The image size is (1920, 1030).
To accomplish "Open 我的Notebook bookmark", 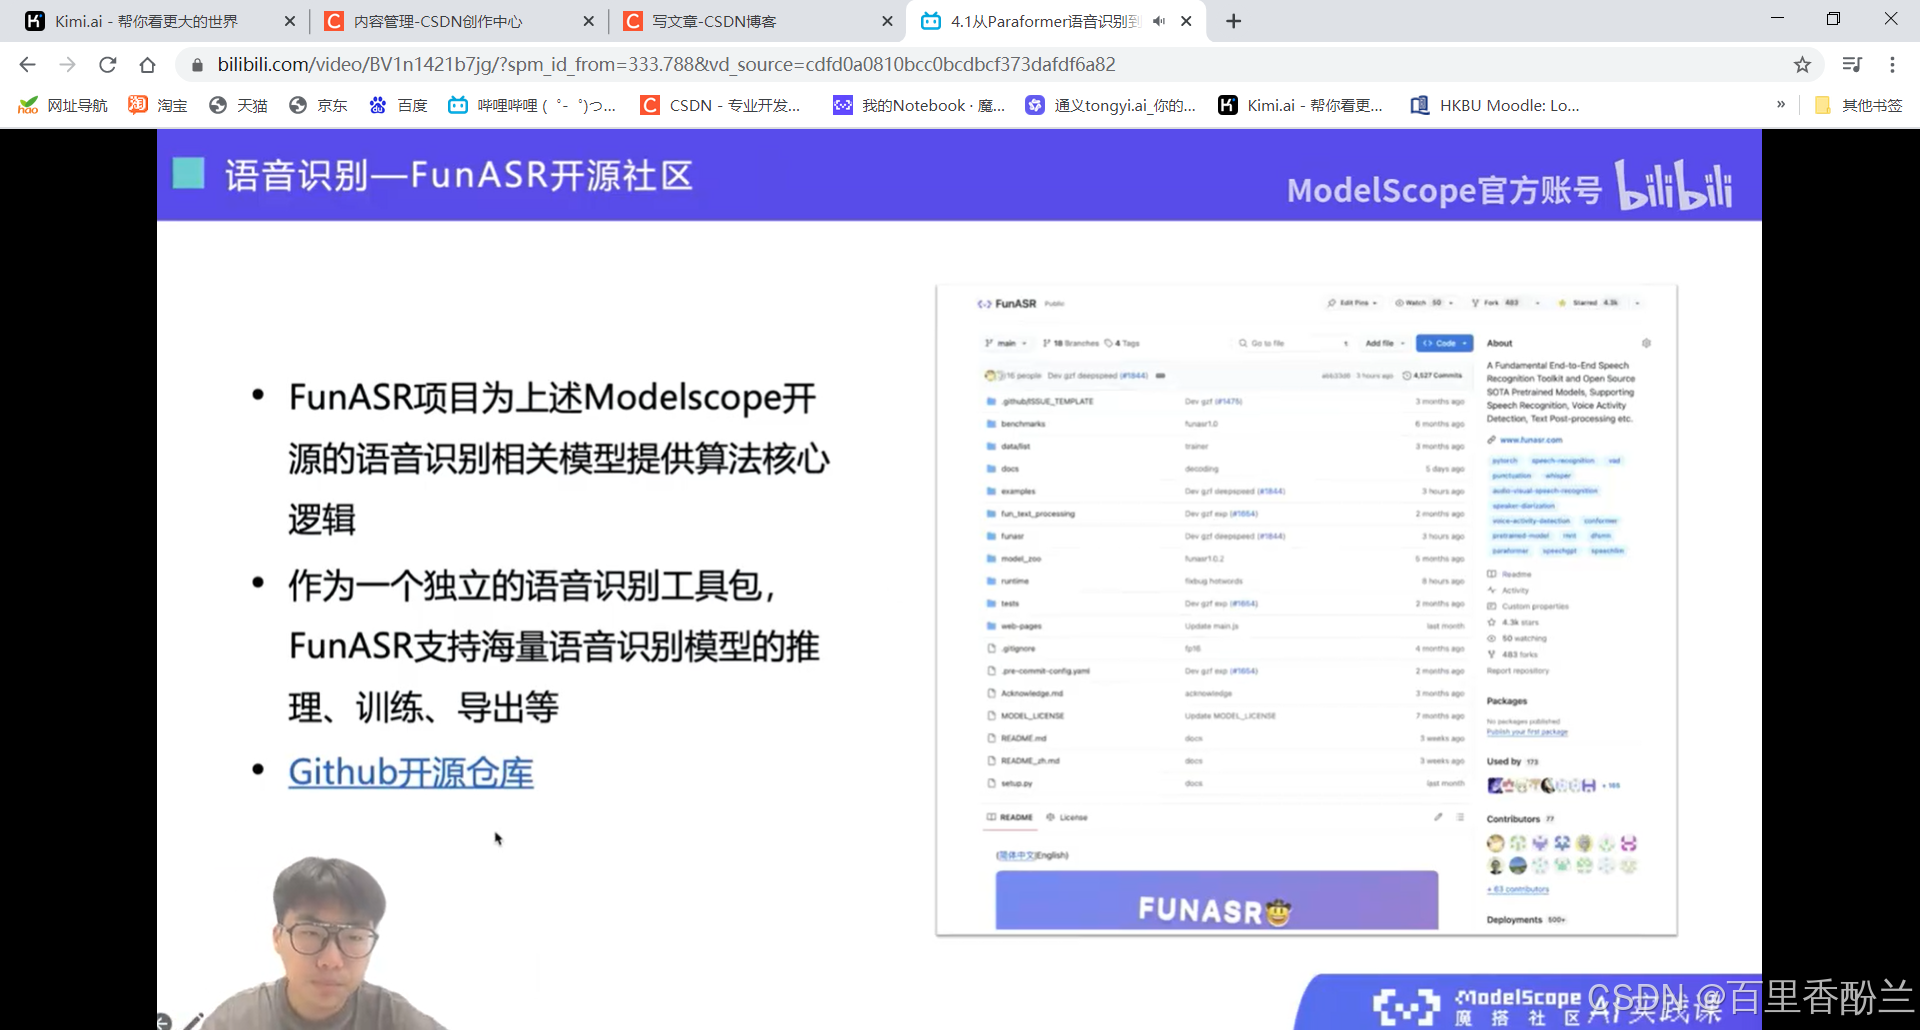I will point(919,105).
